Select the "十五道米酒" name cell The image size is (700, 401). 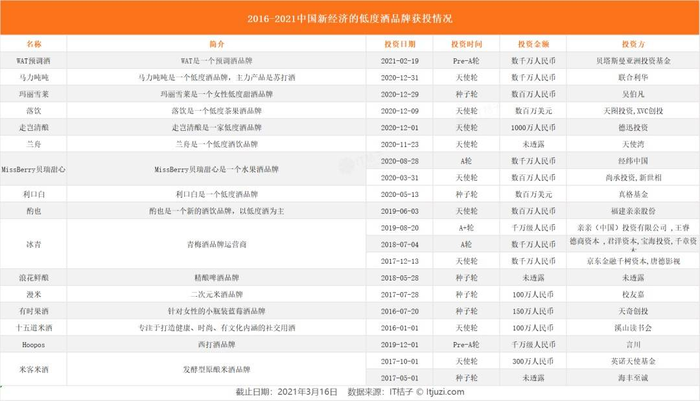pyautogui.click(x=33, y=328)
